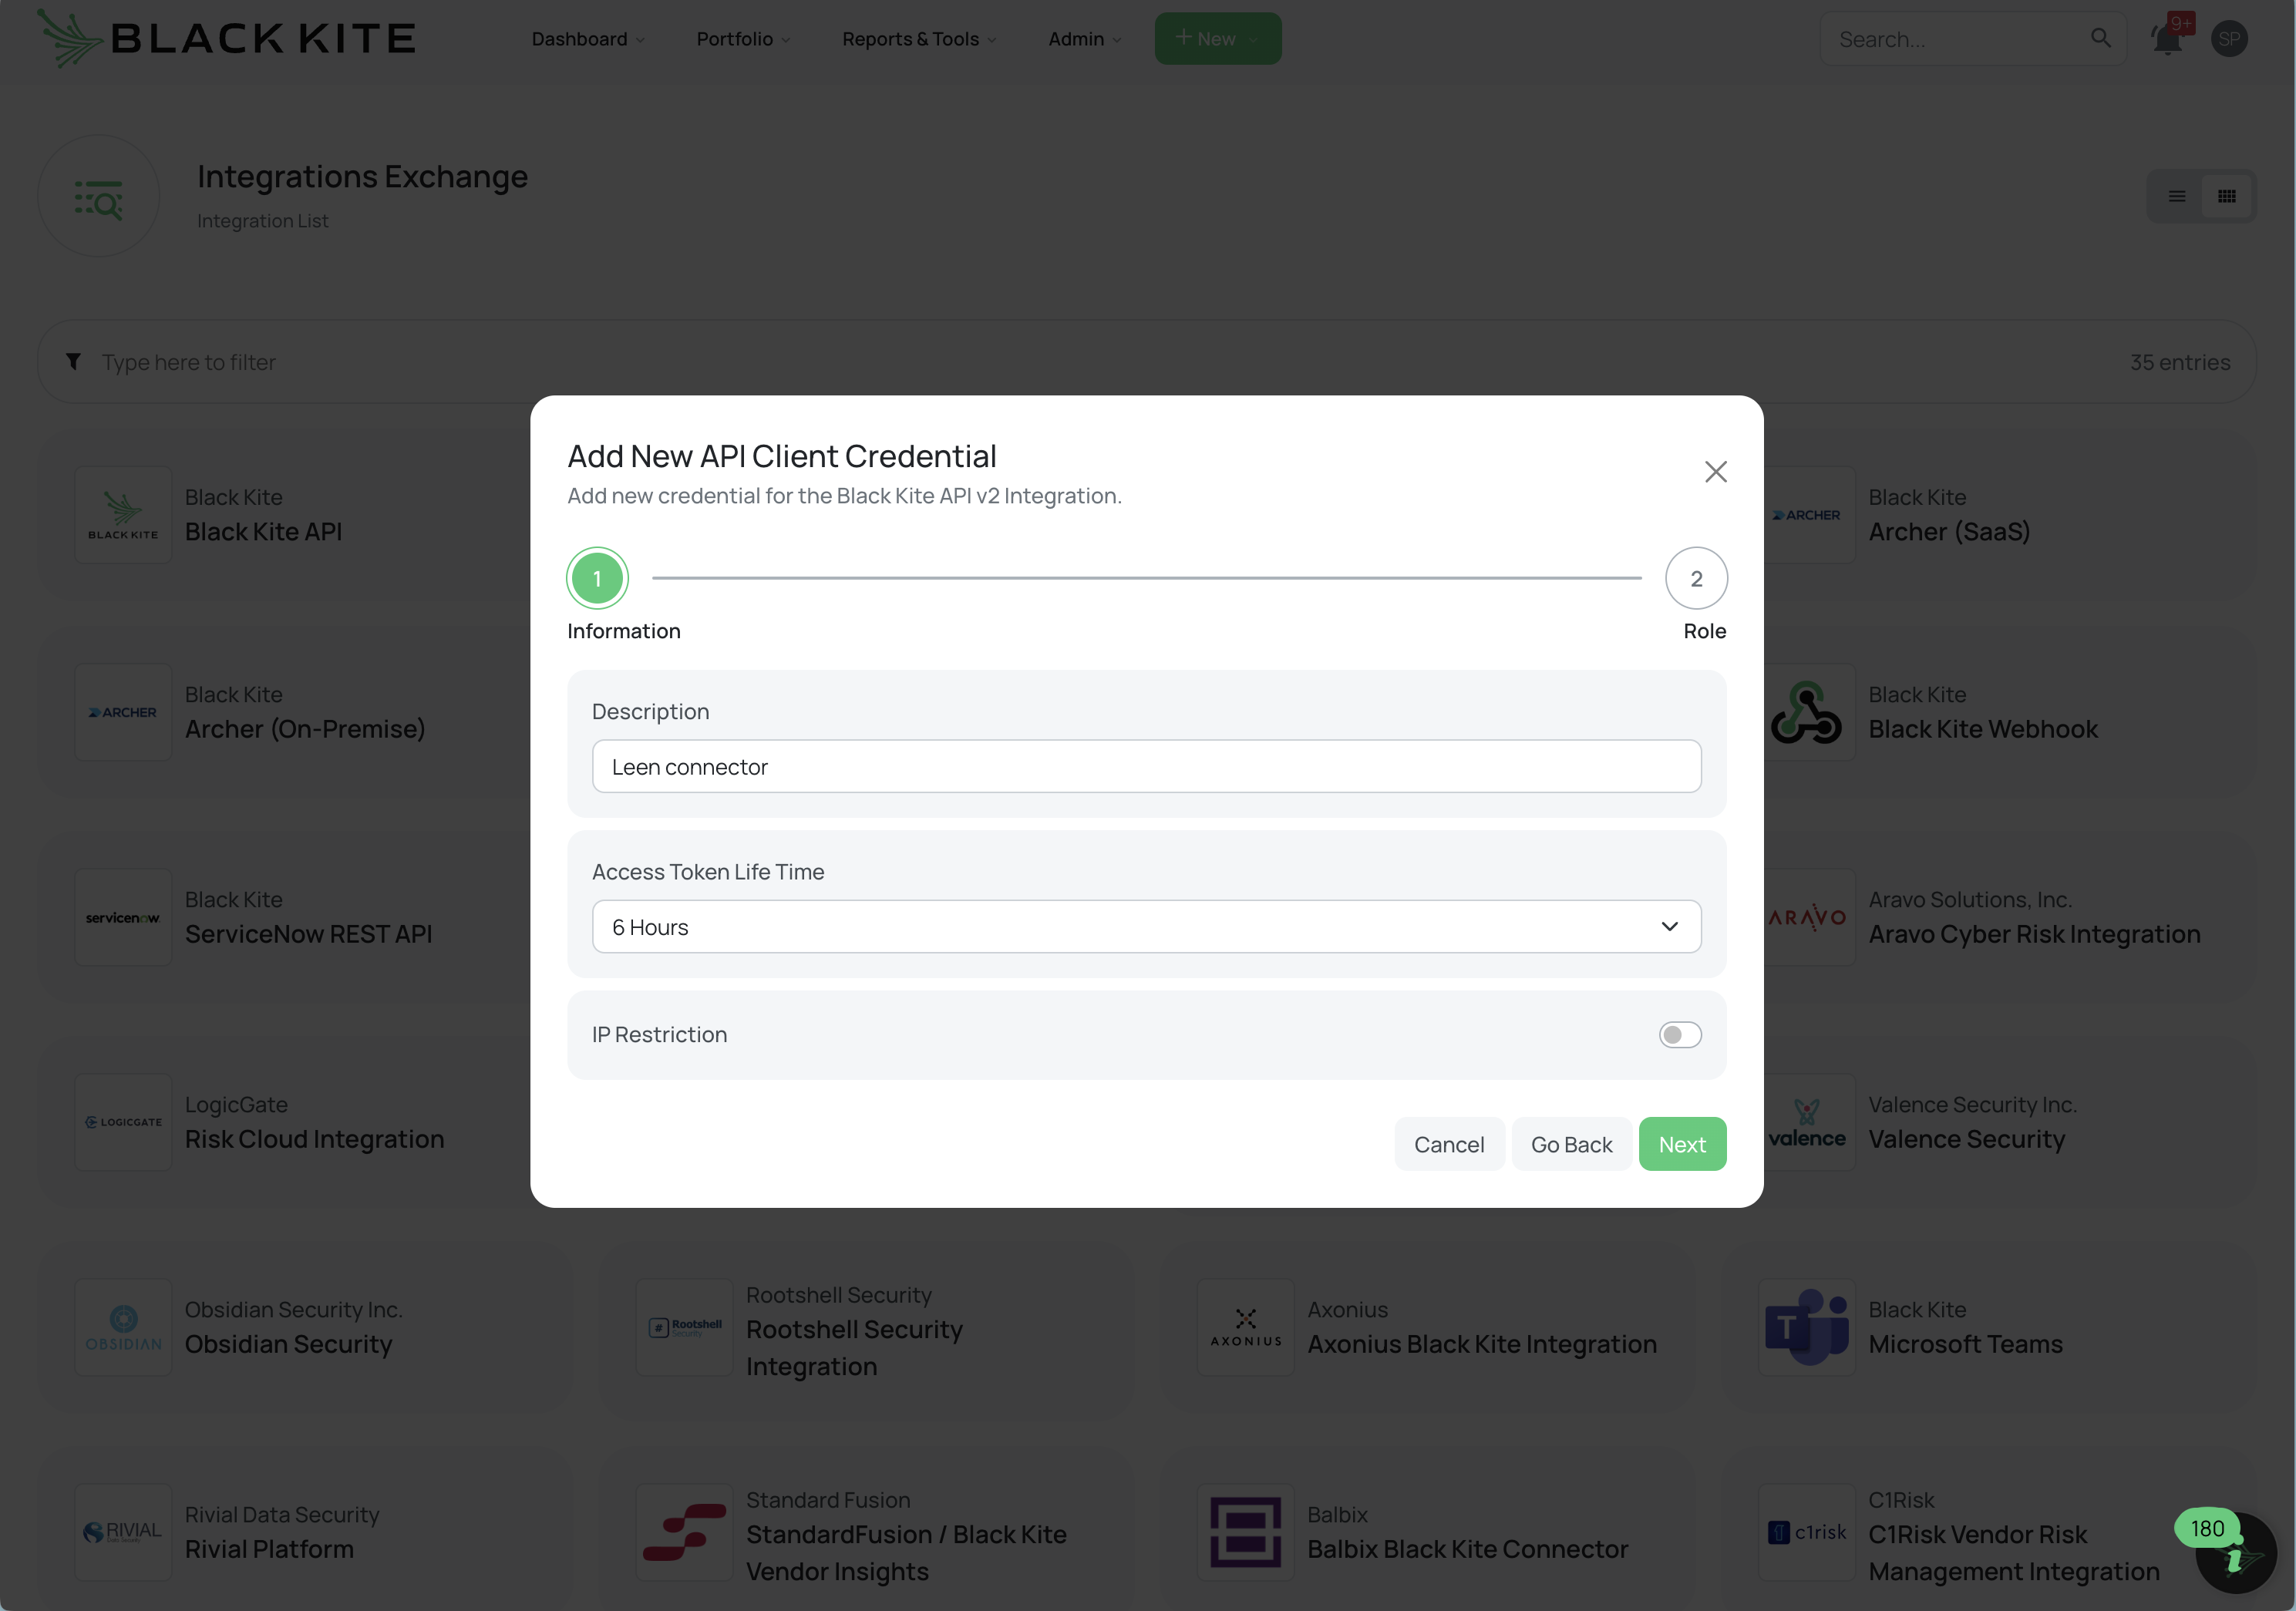Viewport: 2296px width, 1611px height.
Task: Expand the Dashboard menu
Action: pos(588,39)
